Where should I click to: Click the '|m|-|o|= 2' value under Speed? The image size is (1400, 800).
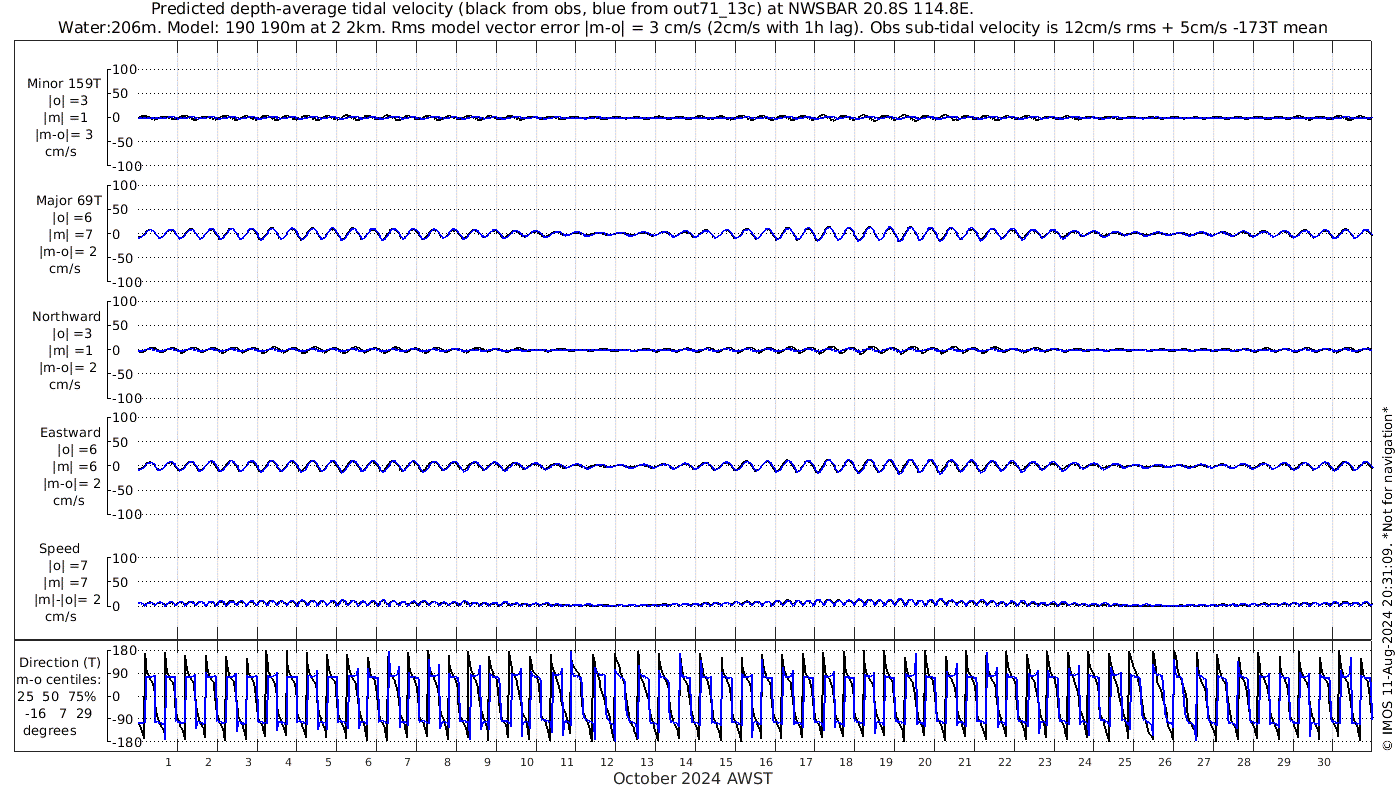[x=67, y=600]
